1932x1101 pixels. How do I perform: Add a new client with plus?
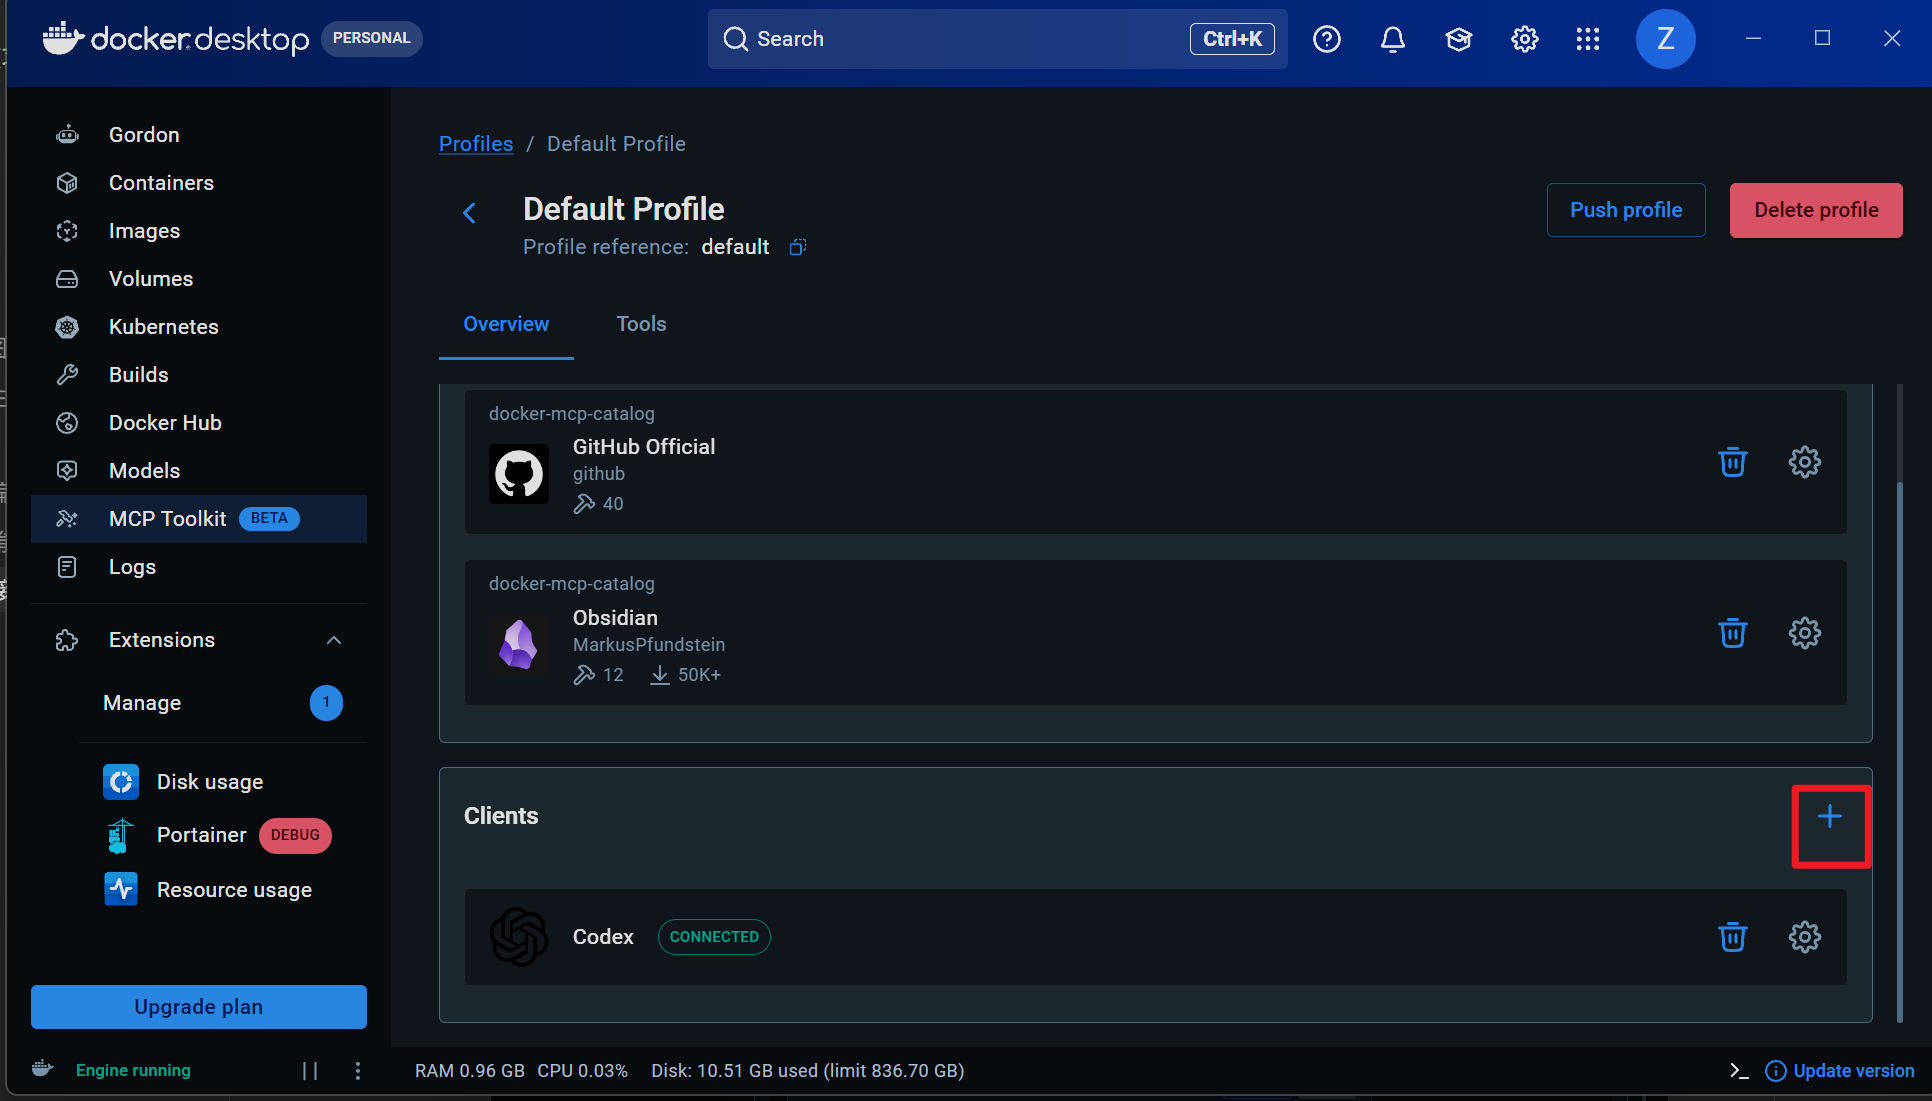[x=1830, y=817]
